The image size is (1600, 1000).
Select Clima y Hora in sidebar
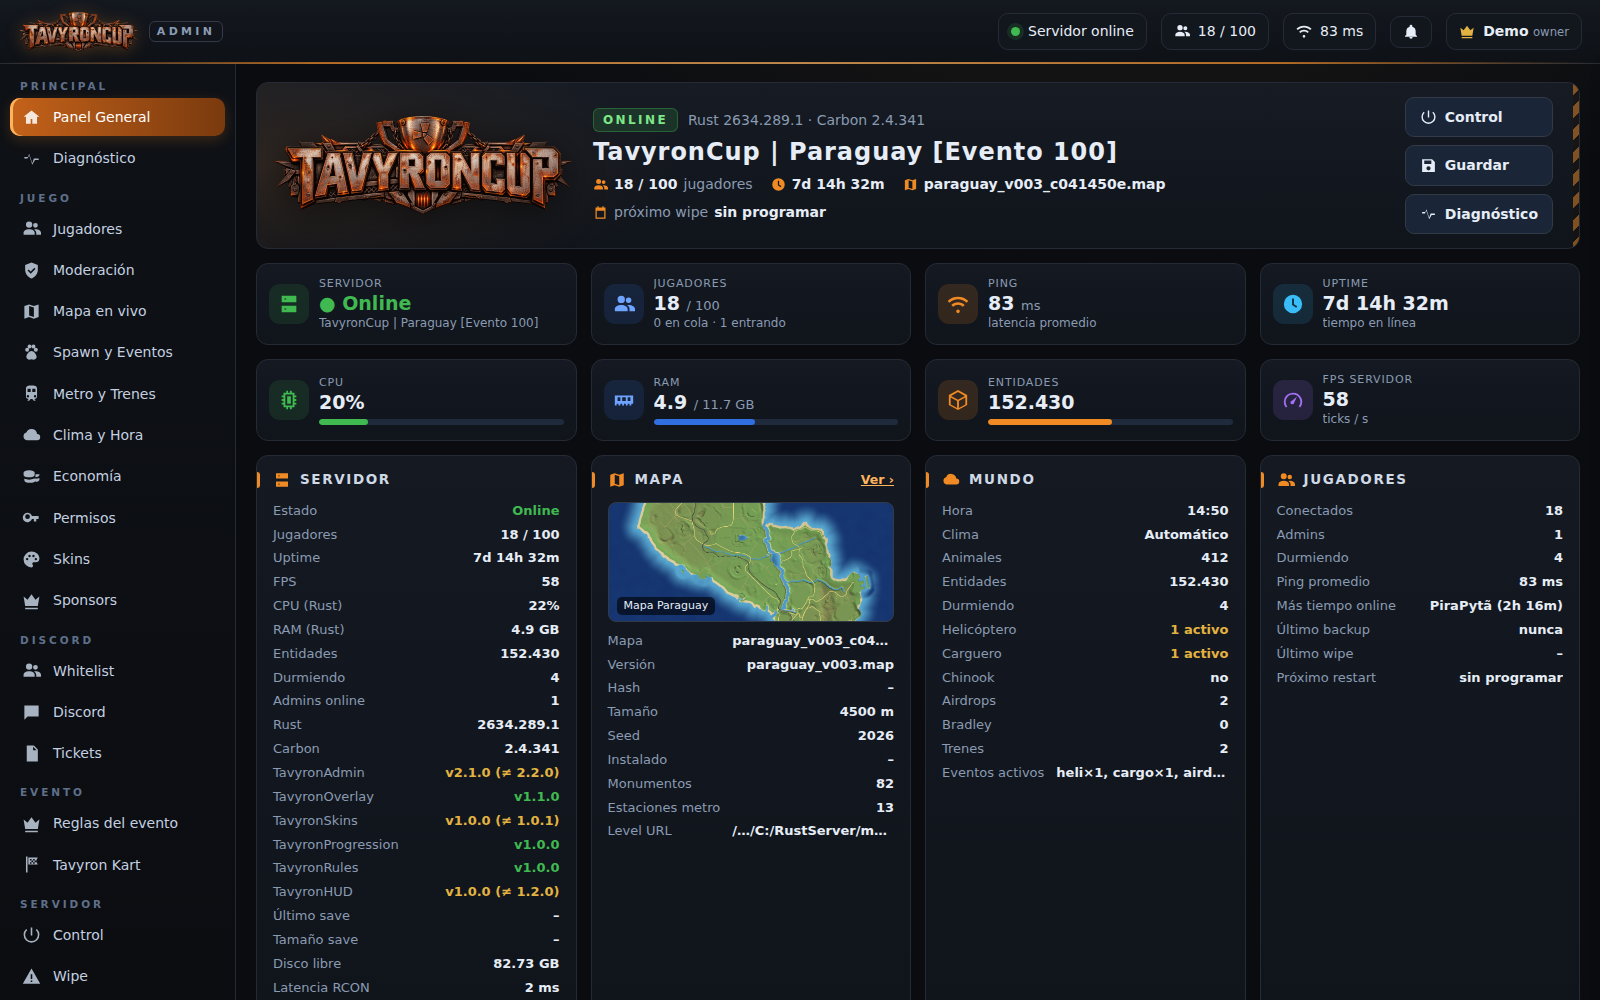click(118, 435)
